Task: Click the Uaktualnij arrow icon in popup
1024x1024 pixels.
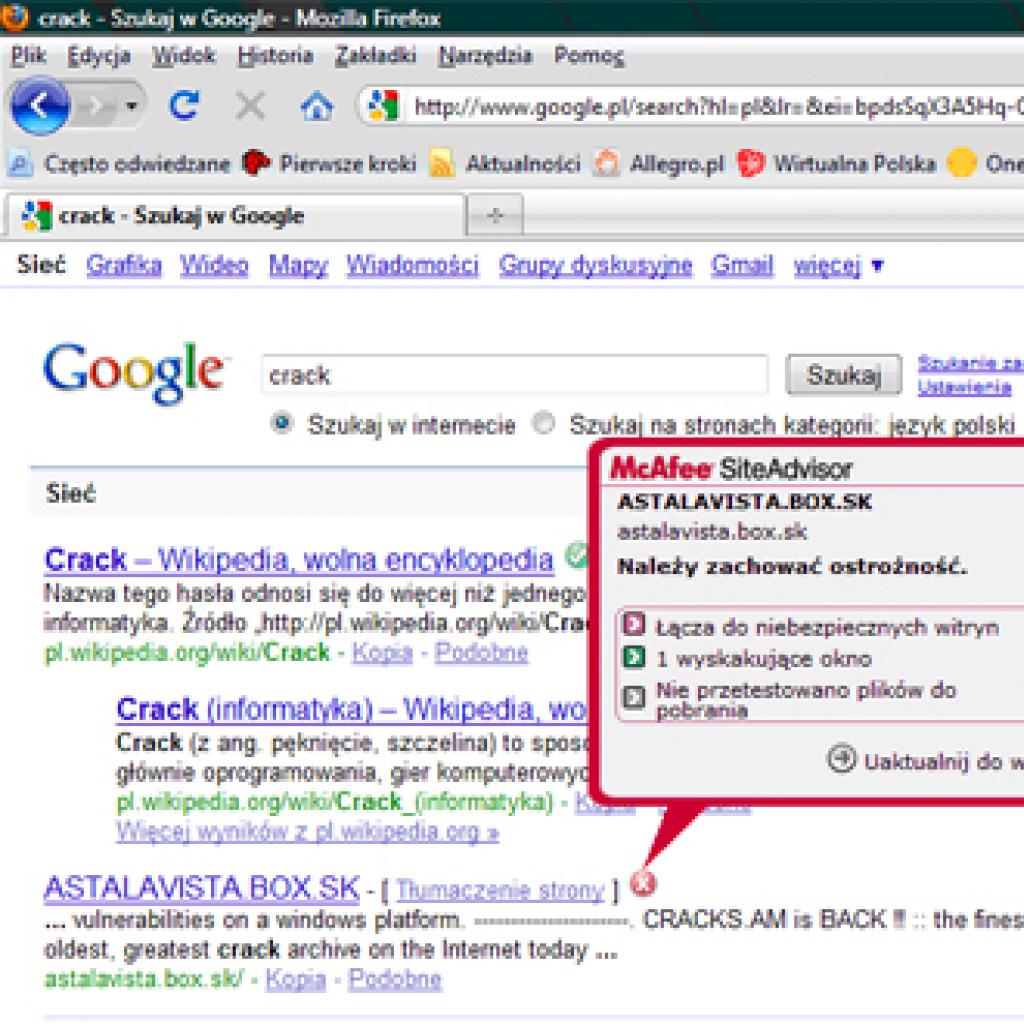Action: pos(841,759)
